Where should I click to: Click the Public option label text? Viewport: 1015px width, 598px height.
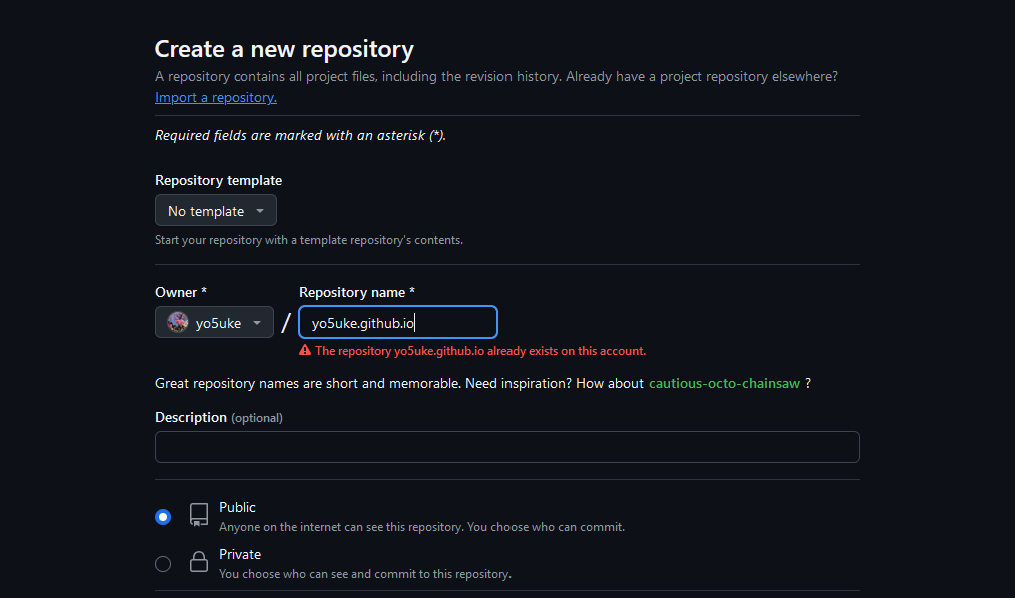pyautogui.click(x=237, y=507)
